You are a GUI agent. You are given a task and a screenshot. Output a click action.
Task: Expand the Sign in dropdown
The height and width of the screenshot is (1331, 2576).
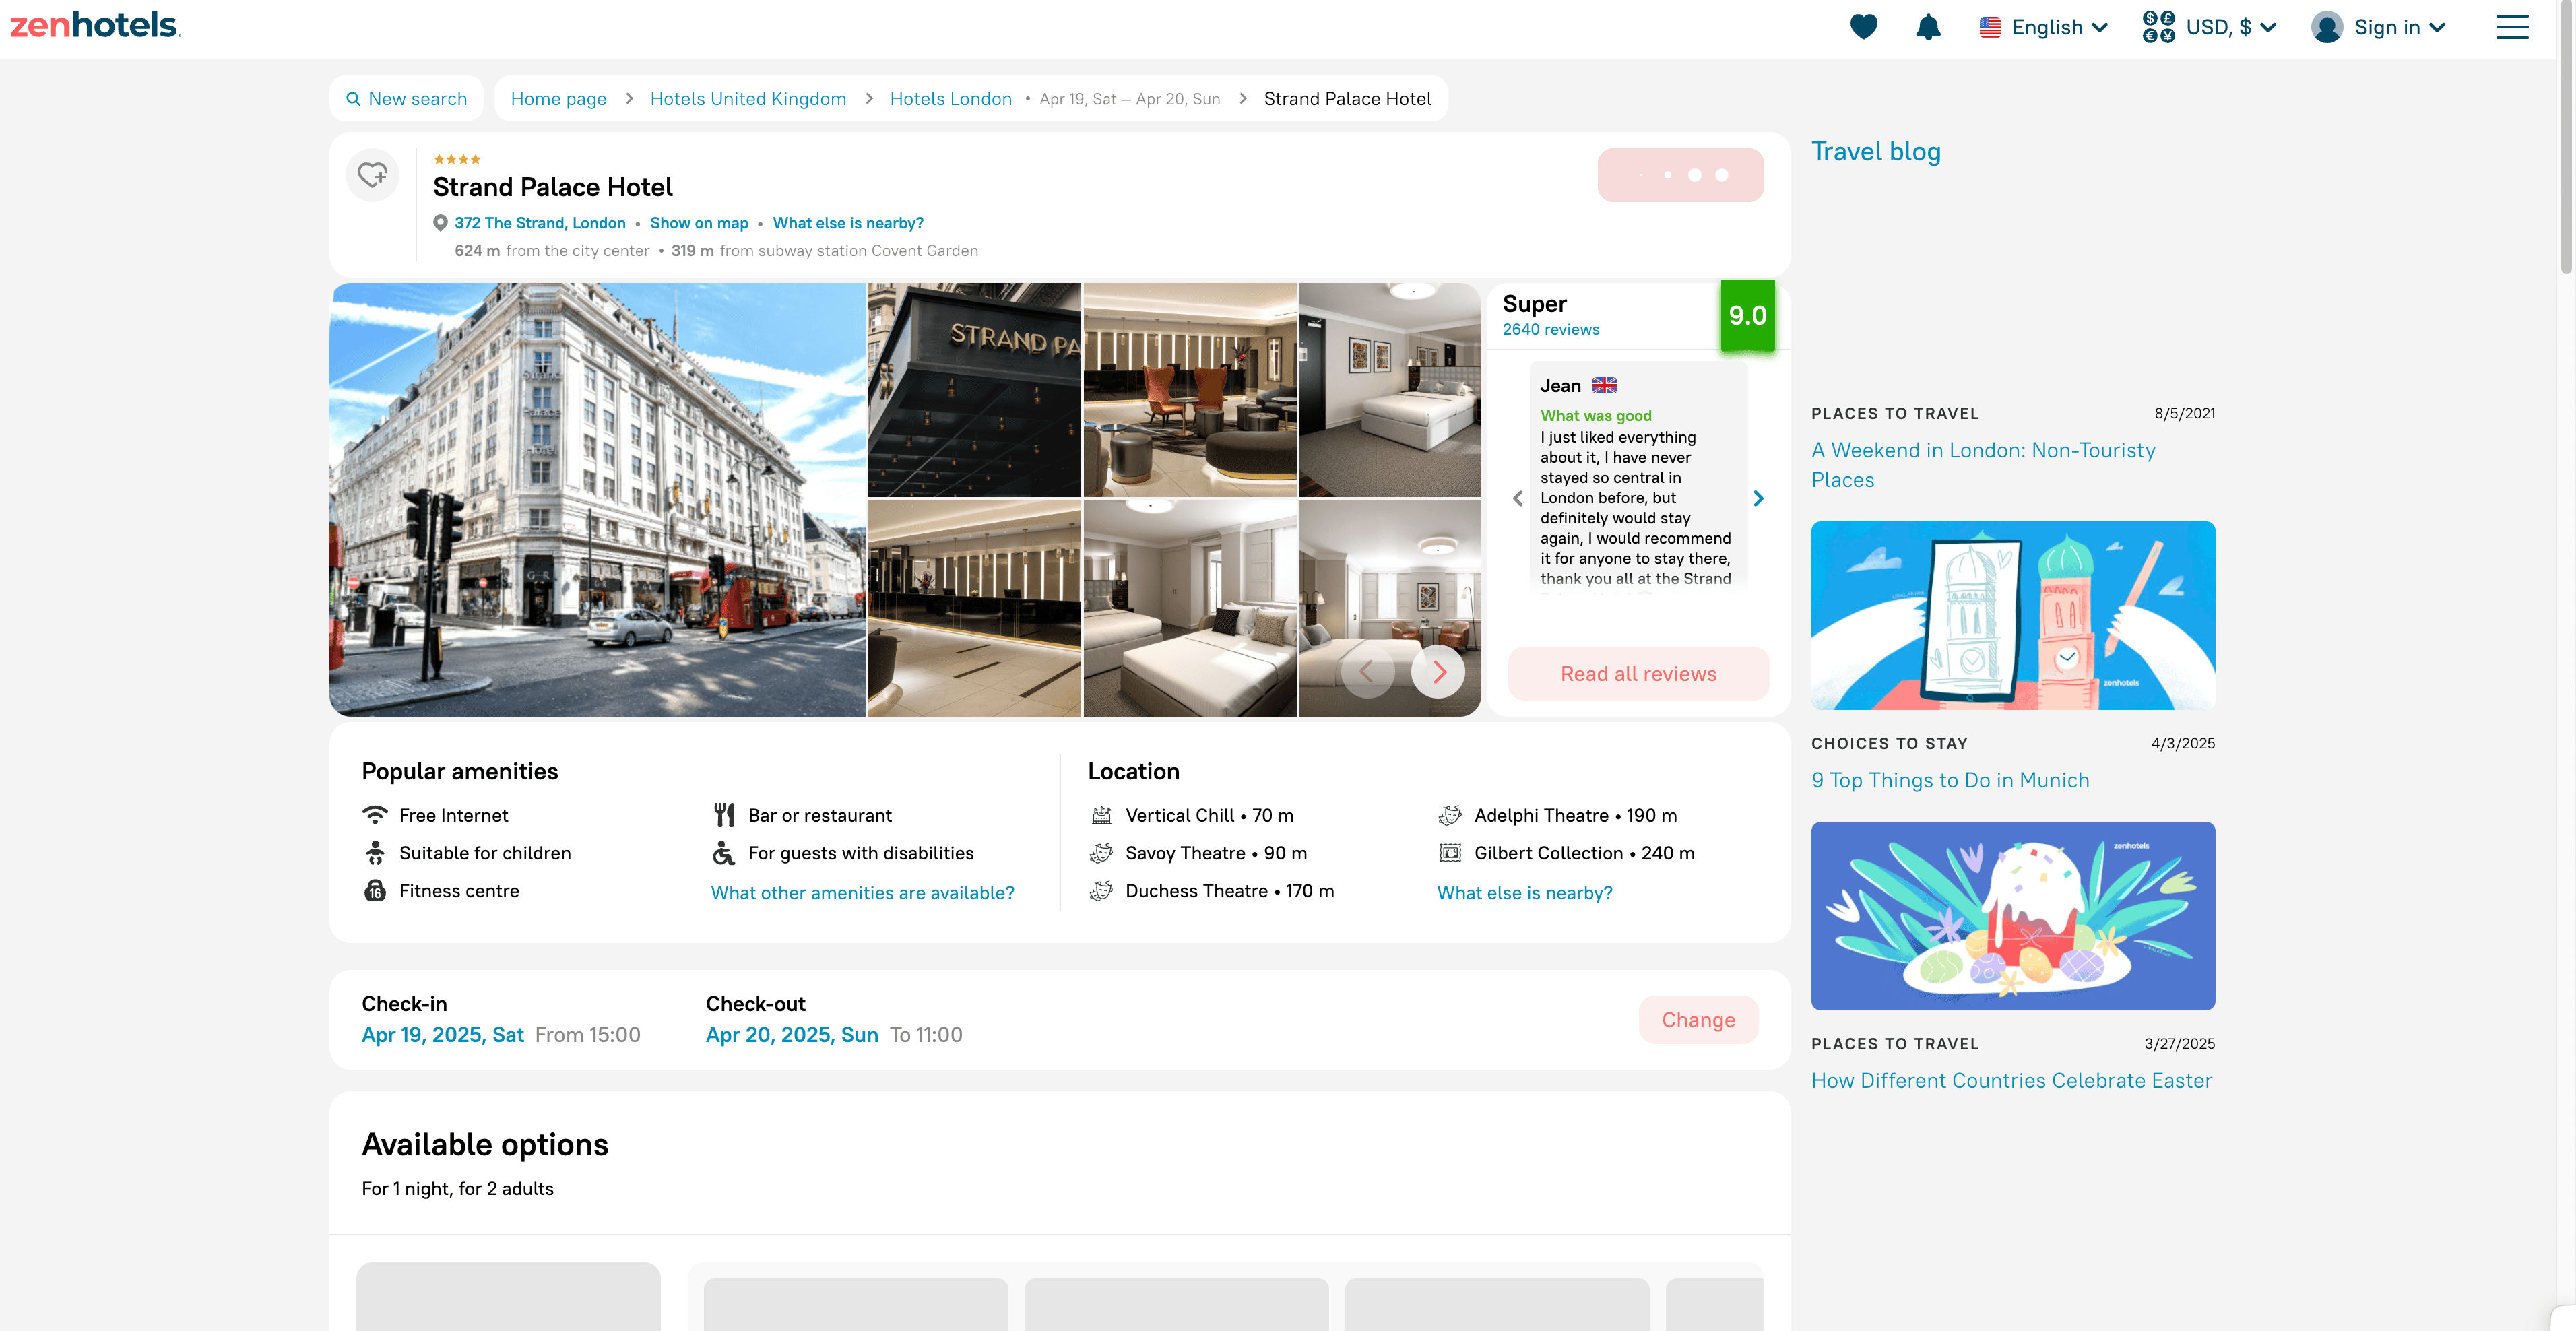click(2379, 27)
